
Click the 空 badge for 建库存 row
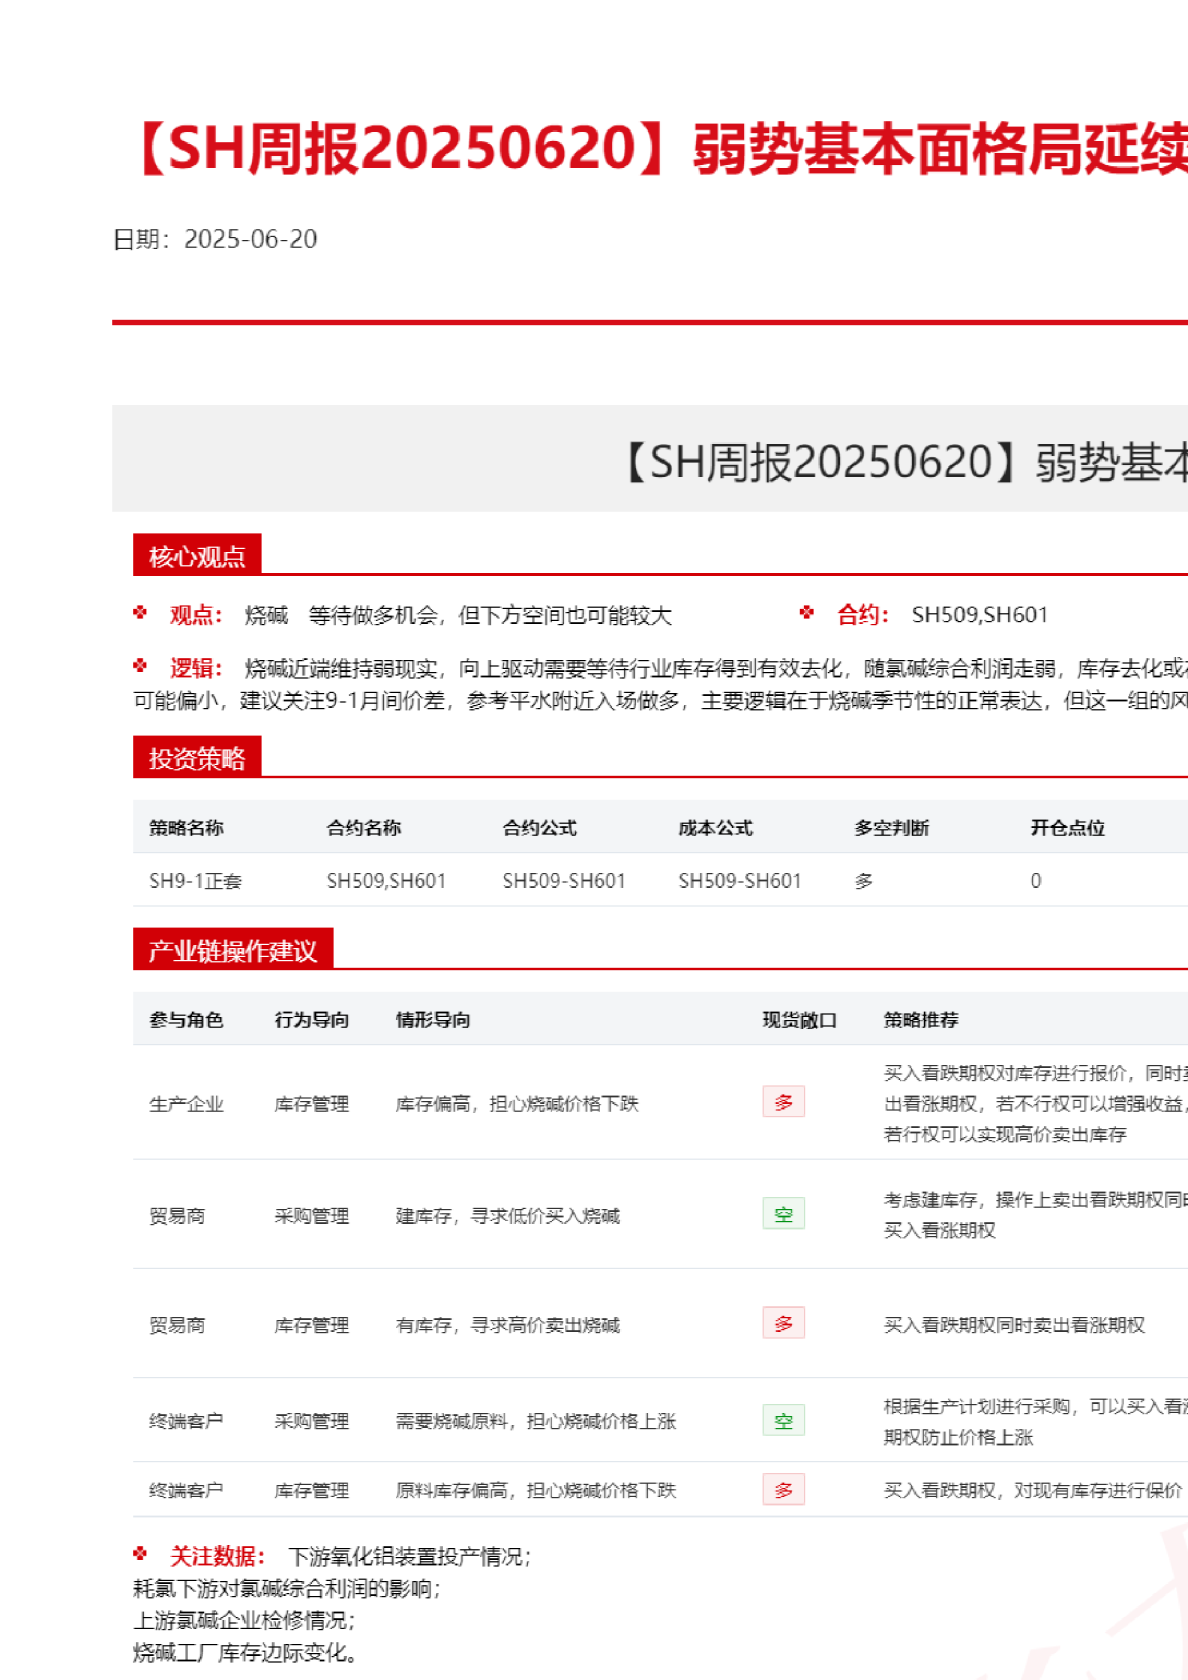click(x=783, y=1214)
